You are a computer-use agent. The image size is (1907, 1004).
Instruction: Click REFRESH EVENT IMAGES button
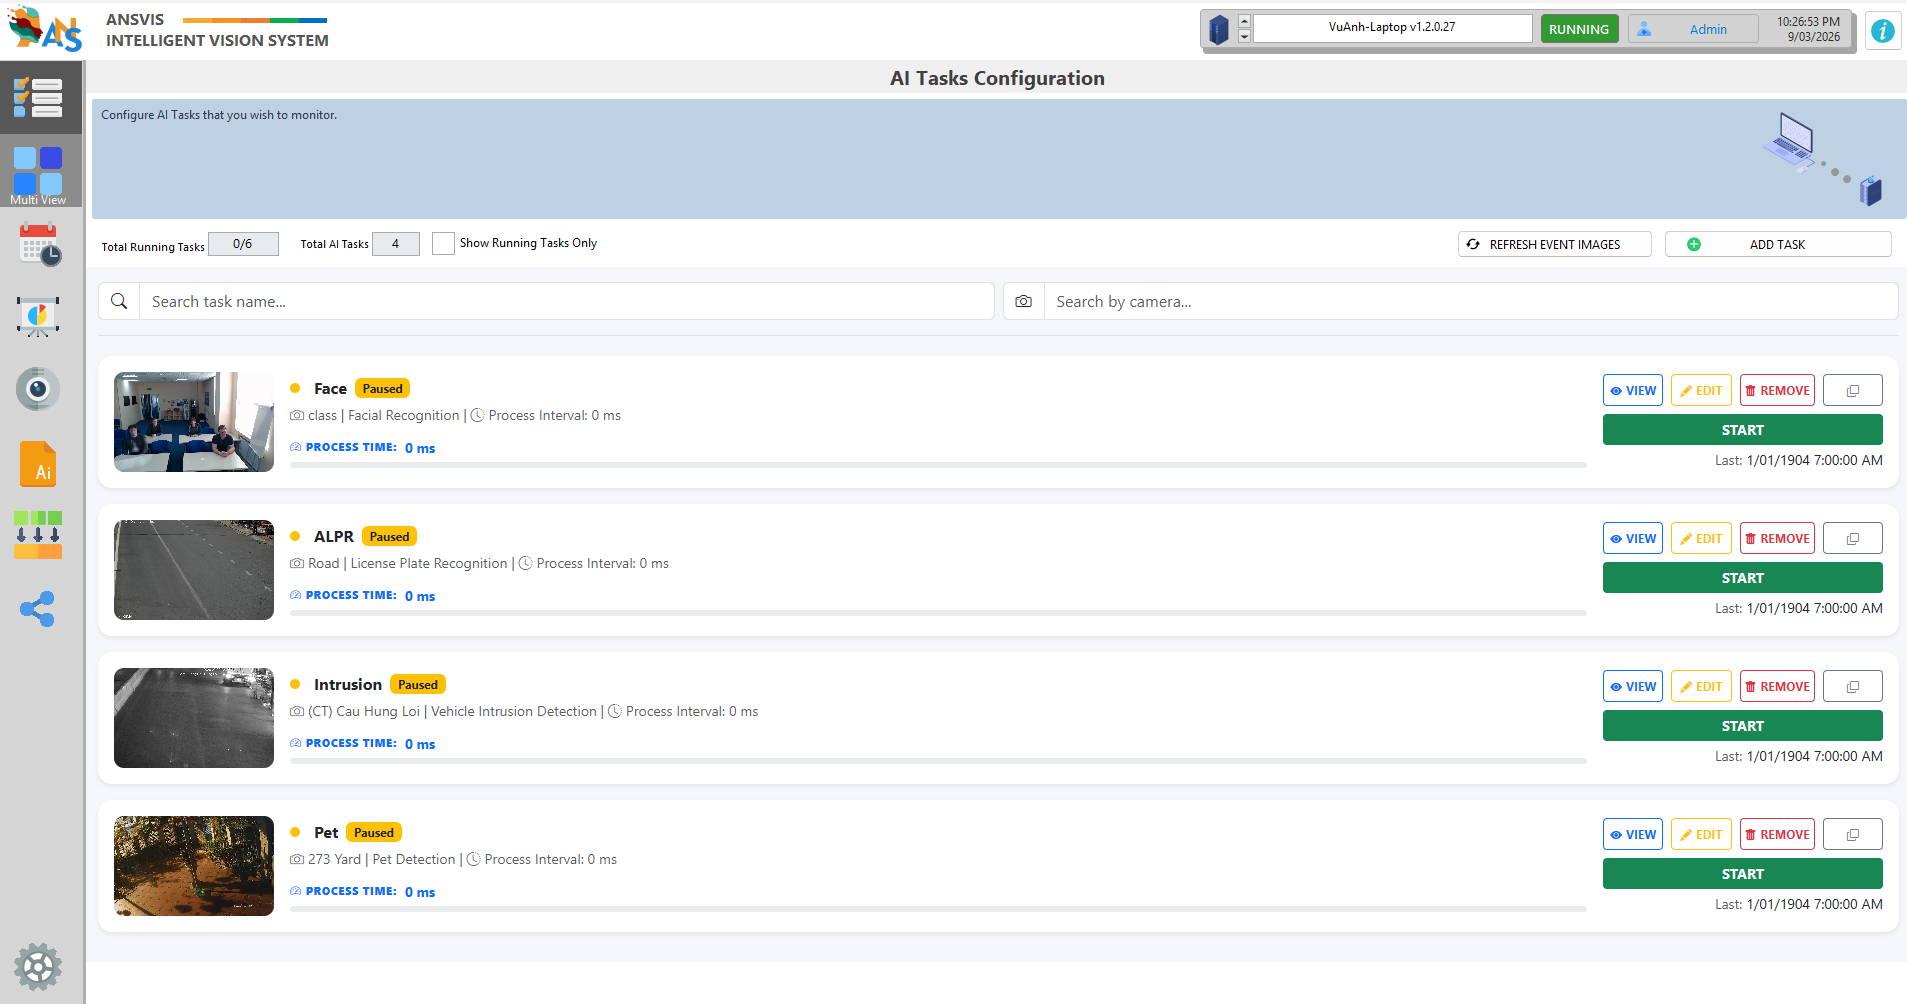coord(1554,245)
